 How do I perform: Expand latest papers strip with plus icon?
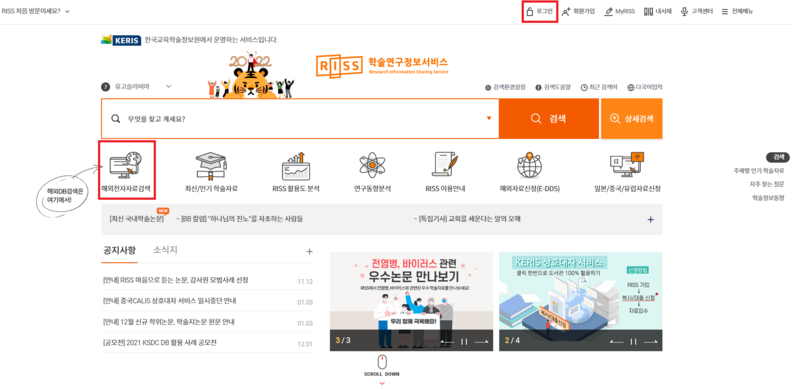tap(651, 220)
